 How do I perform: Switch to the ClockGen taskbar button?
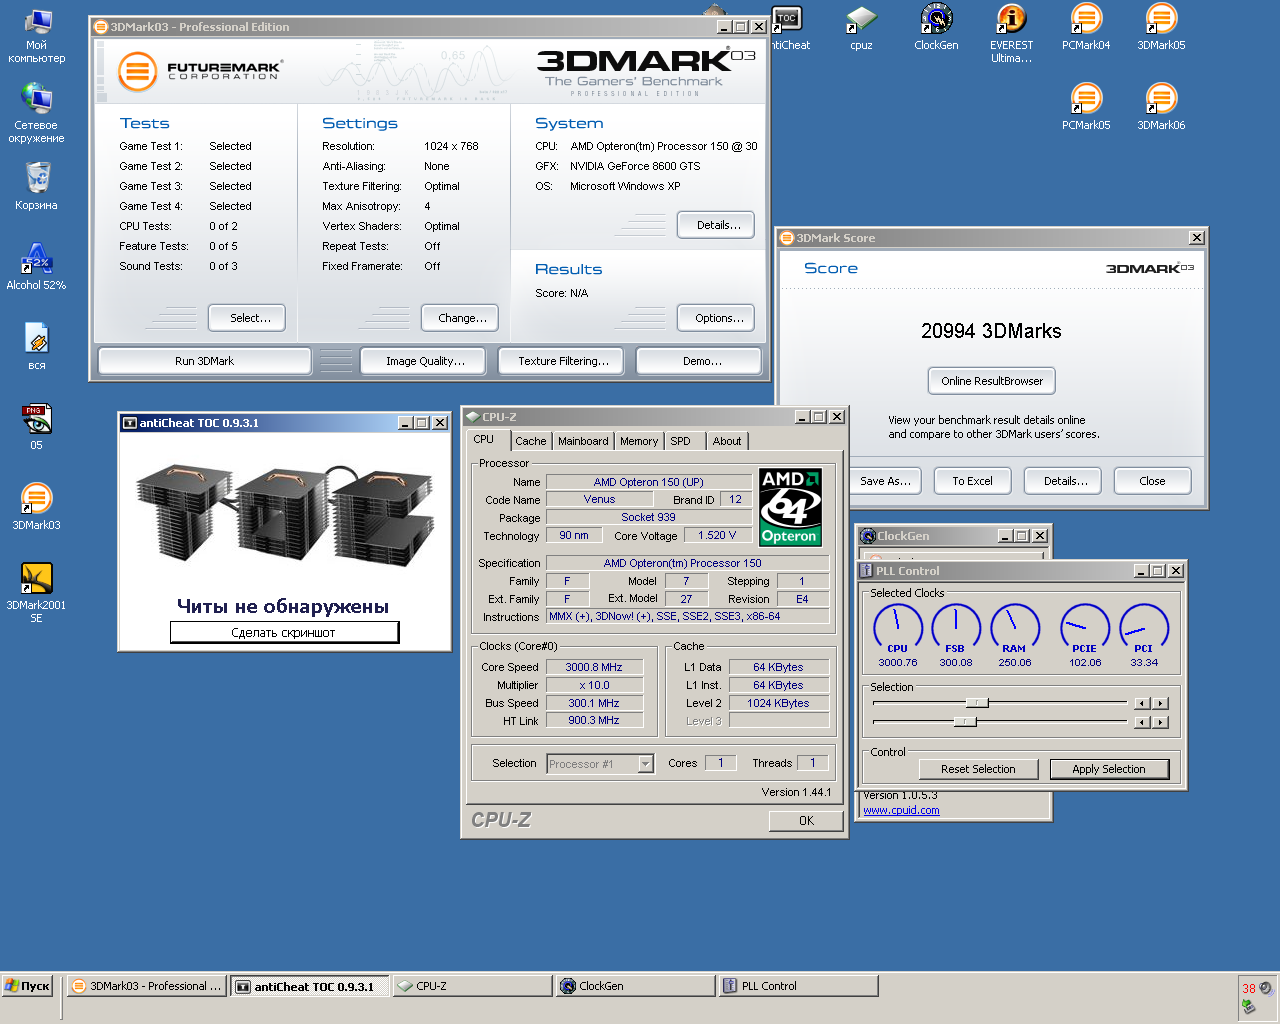[635, 986]
